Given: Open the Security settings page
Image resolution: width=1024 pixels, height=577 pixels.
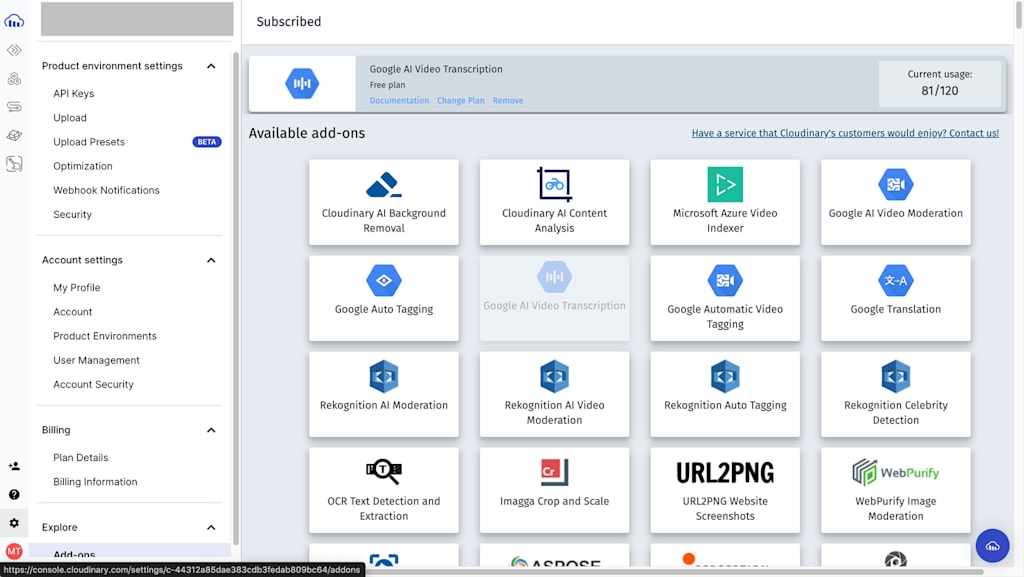Looking at the screenshot, I should (72, 214).
